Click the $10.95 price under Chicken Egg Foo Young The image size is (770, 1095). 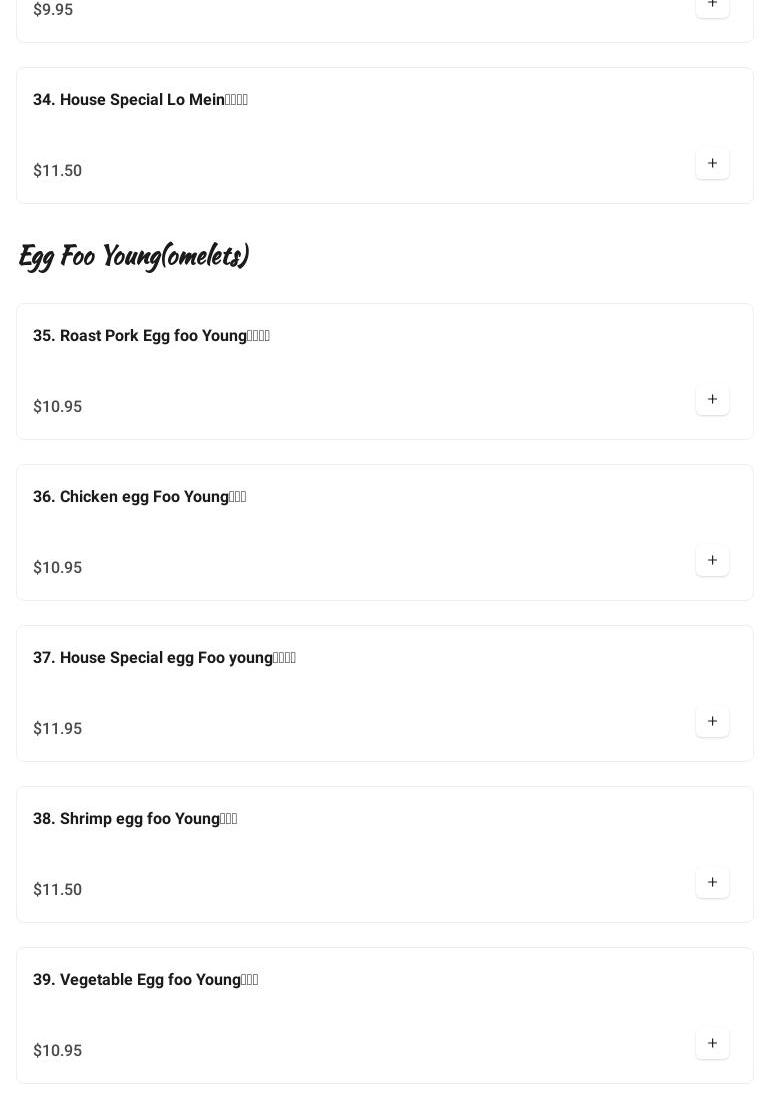click(x=58, y=568)
